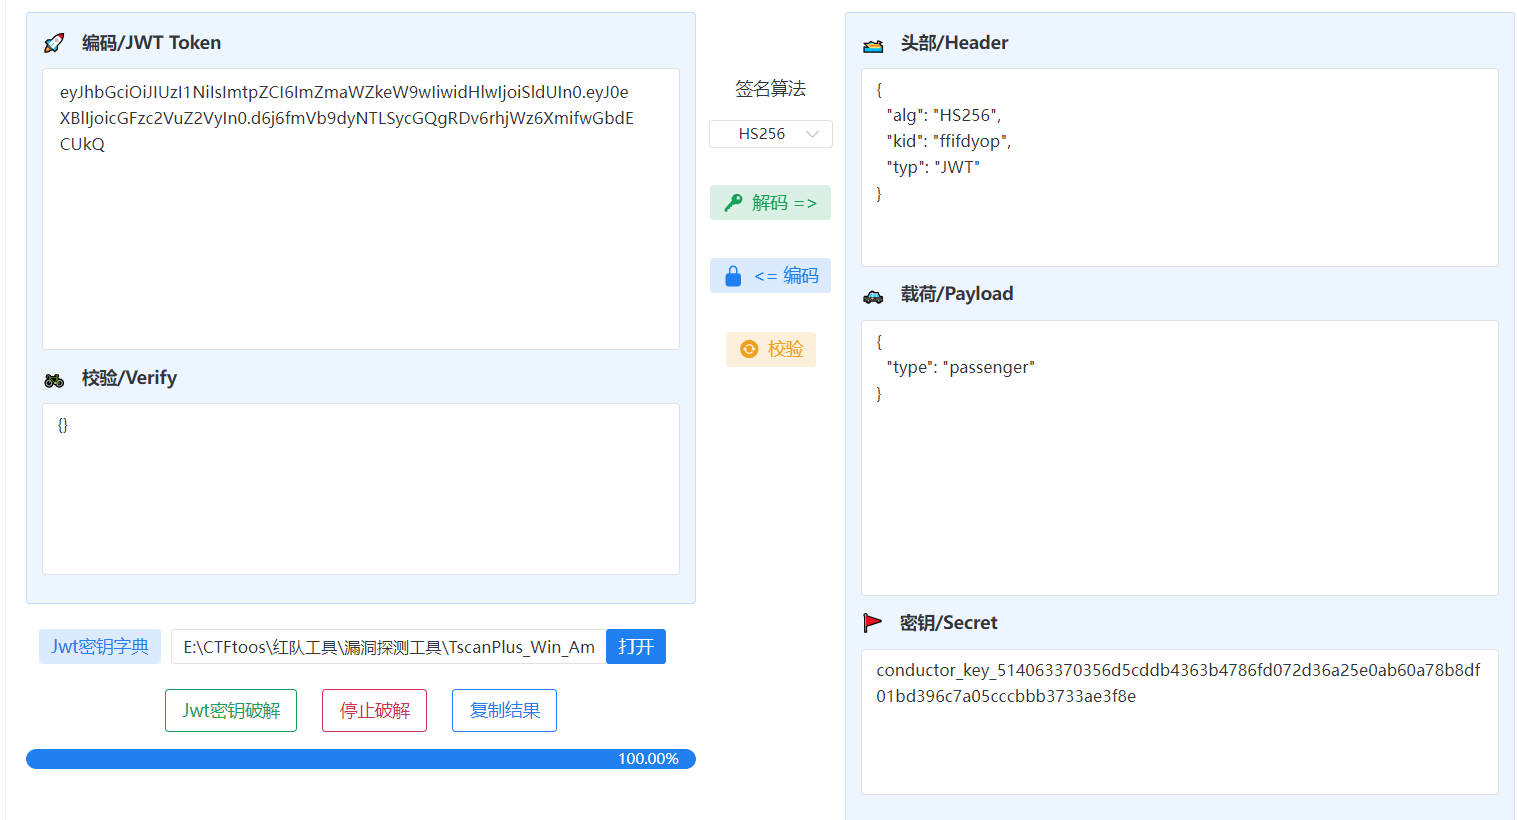Focus the 载荷/Payload JSON text area
The image size is (1517, 820).
coord(1180,458)
